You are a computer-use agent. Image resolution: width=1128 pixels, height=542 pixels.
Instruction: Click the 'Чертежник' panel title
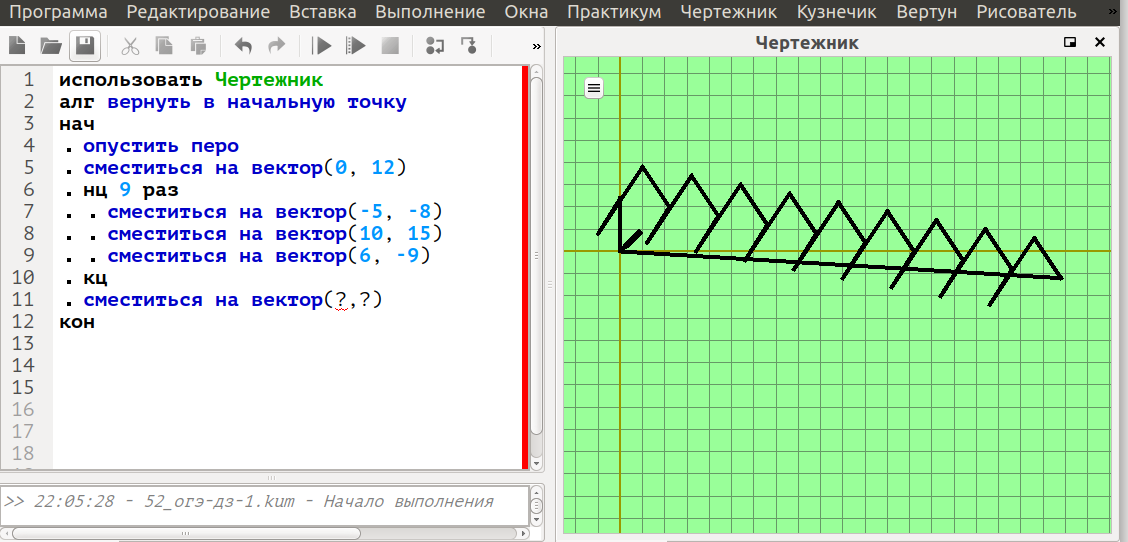[807, 43]
